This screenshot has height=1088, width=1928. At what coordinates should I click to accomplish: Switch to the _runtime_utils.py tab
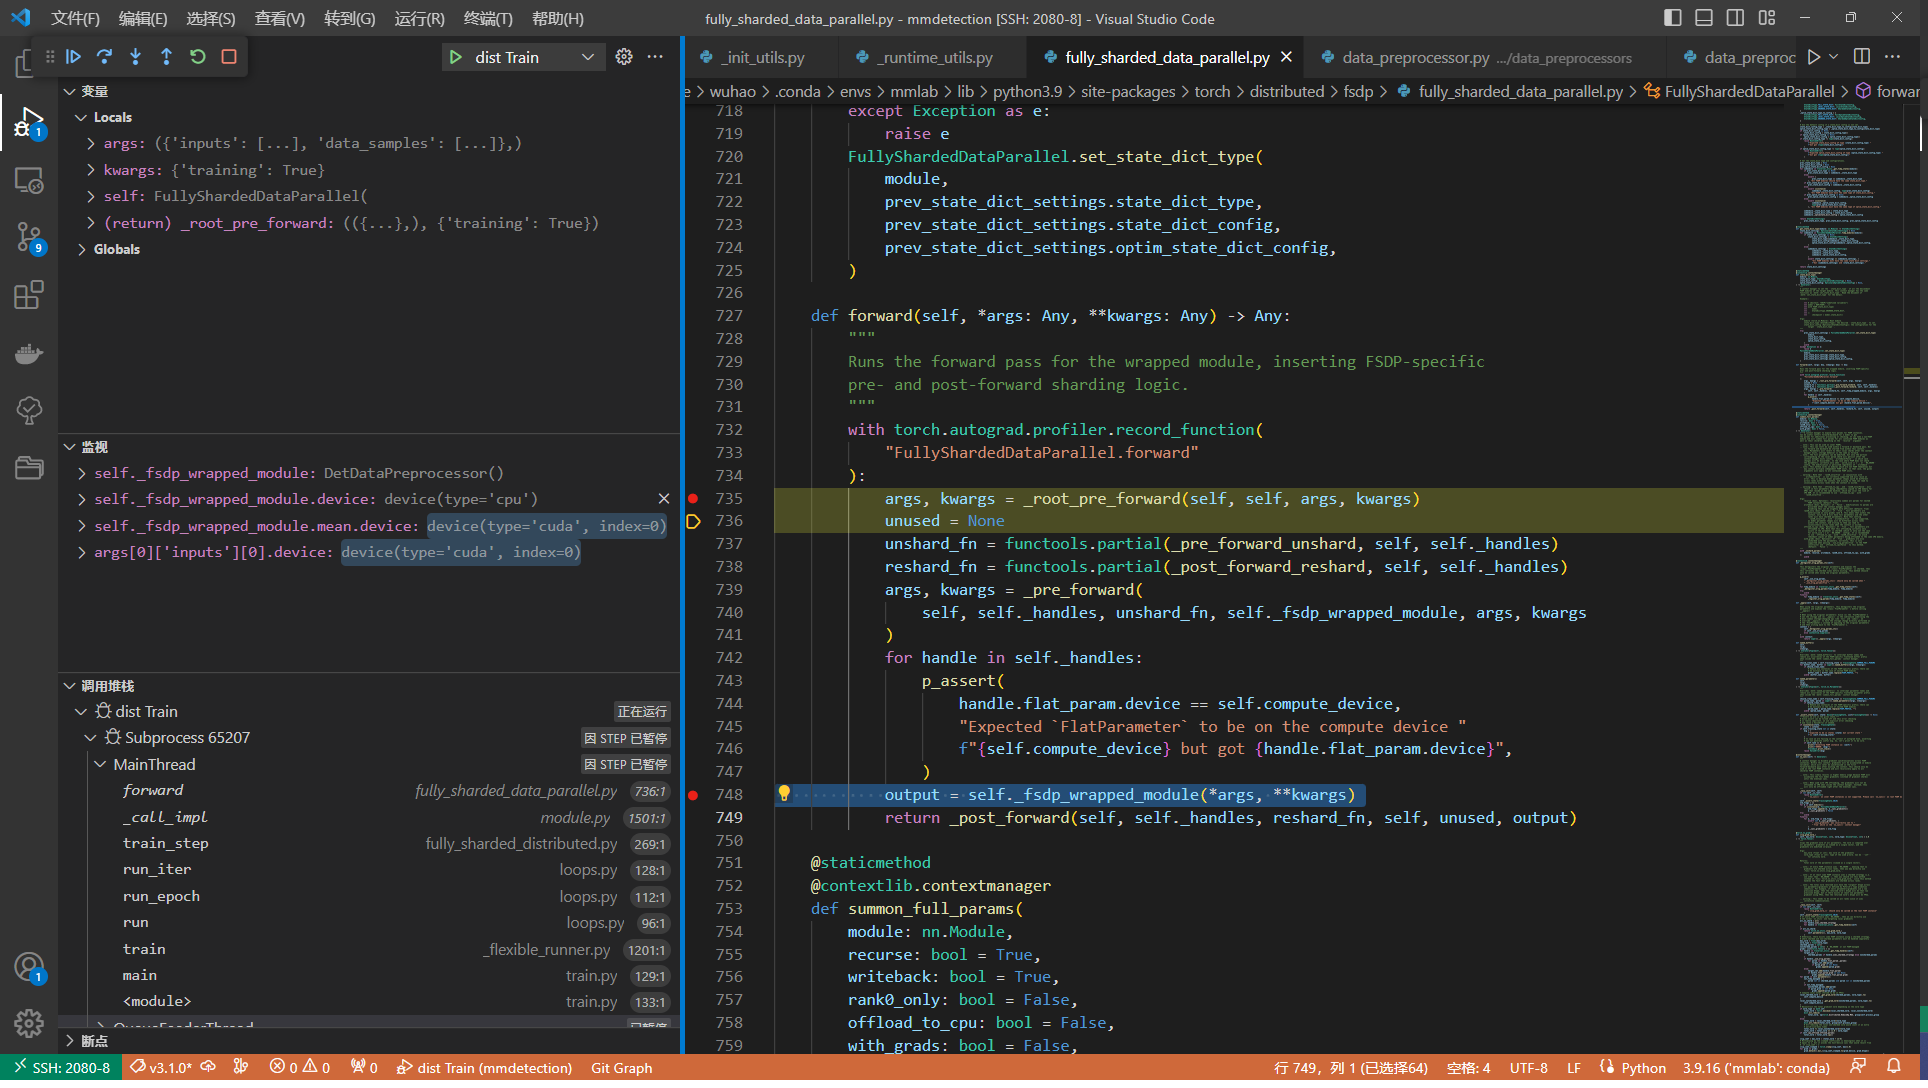(x=934, y=57)
